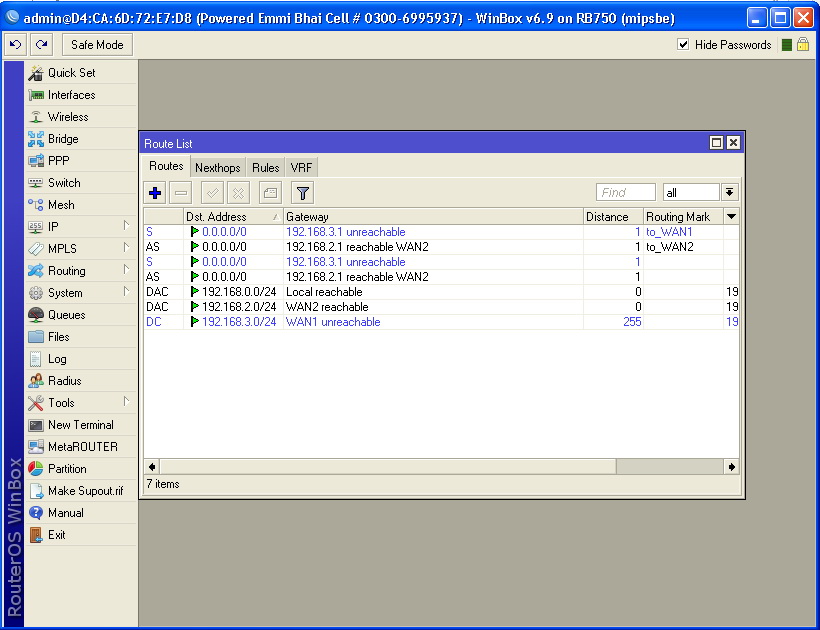
Task: Click the 'all' filter combo box
Action: coord(691,192)
